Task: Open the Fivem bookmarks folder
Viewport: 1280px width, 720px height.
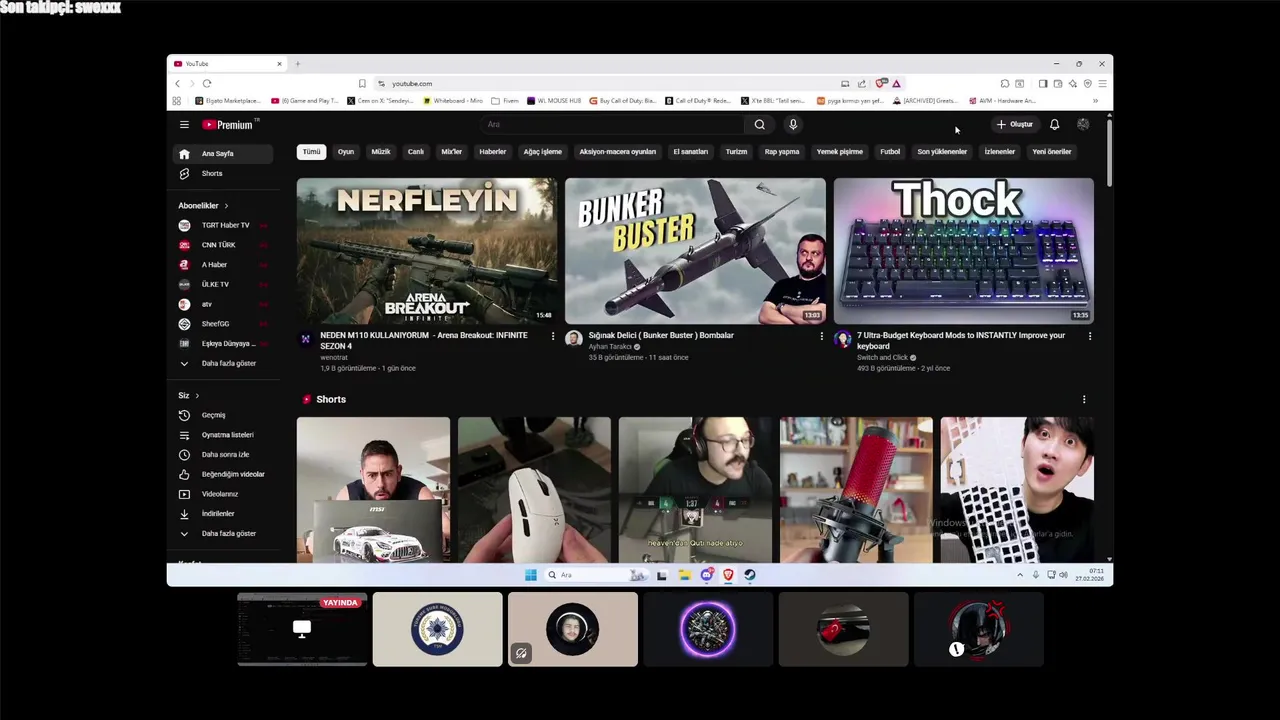Action: [506, 101]
